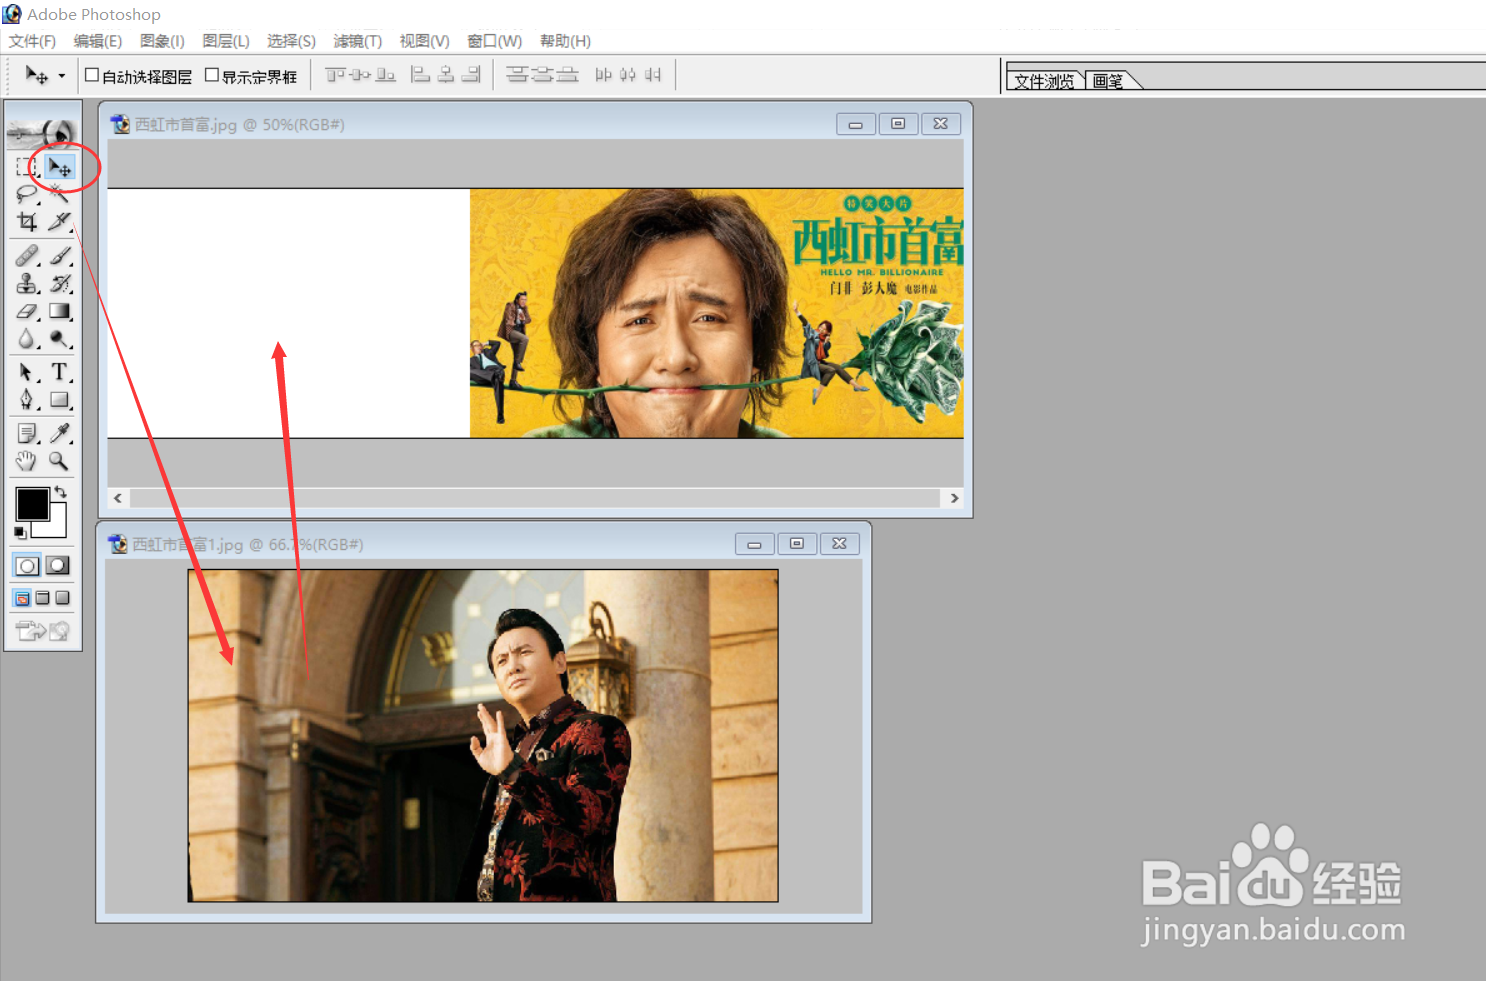Open the Move tool preset picker arrow

(61, 76)
